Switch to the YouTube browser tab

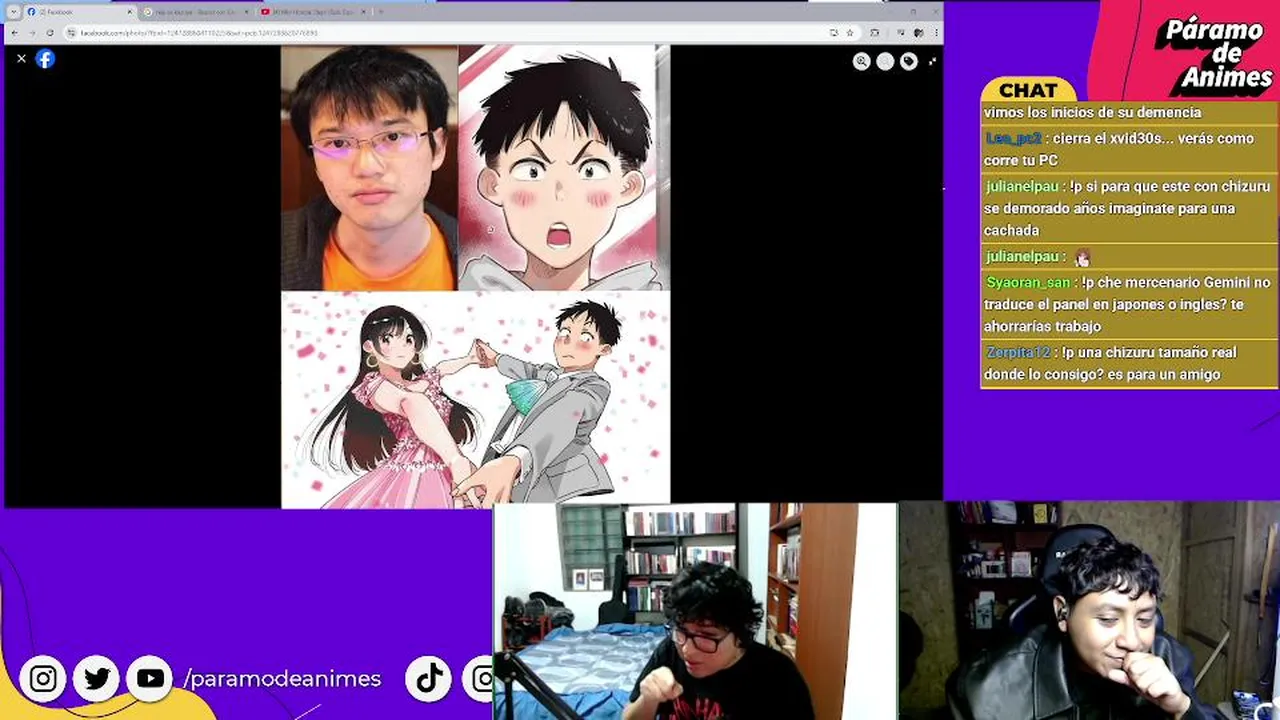(x=313, y=12)
